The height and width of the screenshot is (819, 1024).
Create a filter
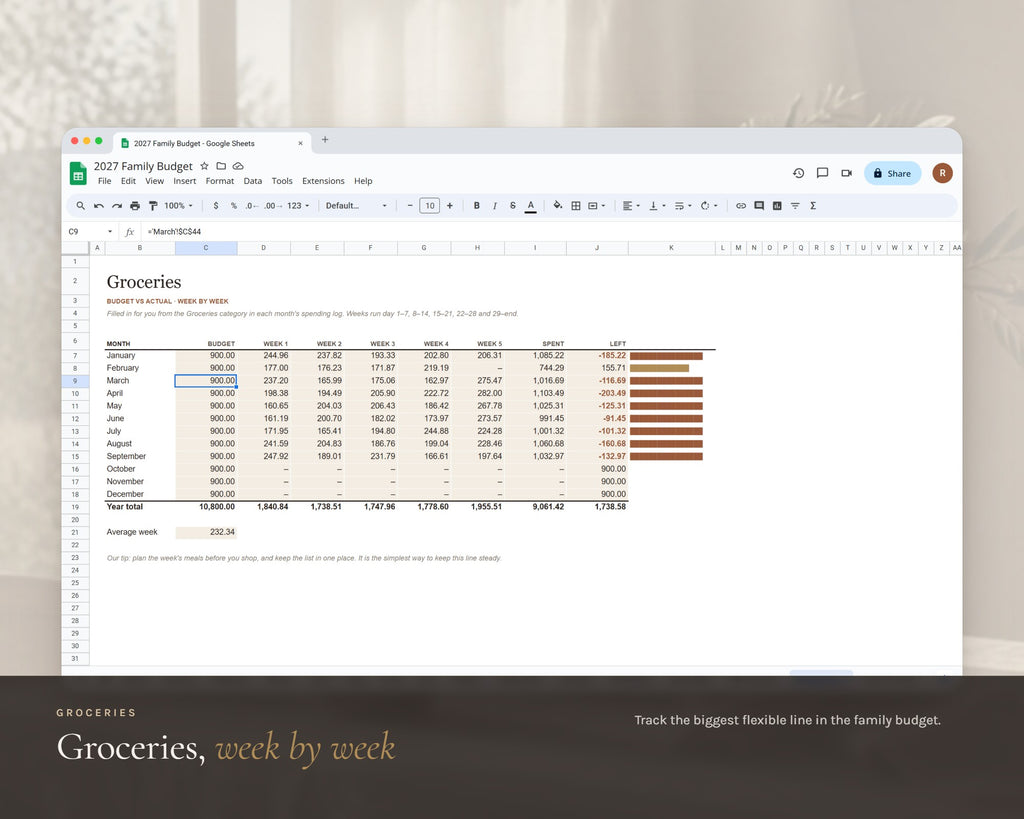click(795, 206)
